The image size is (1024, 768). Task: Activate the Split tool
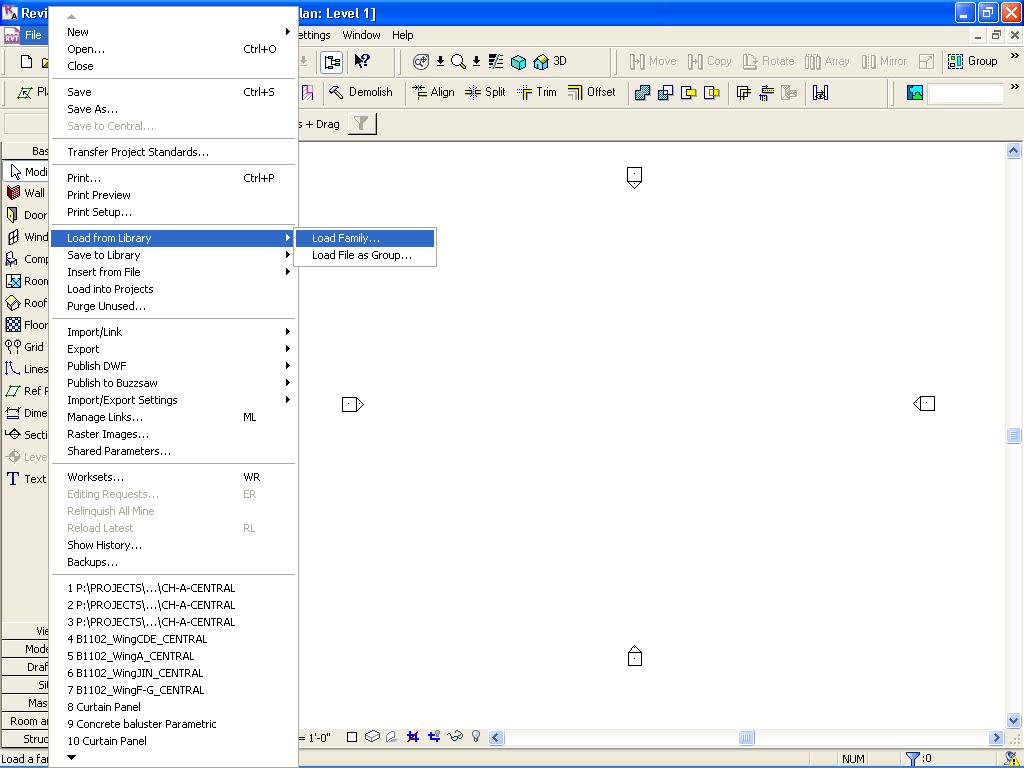click(485, 92)
